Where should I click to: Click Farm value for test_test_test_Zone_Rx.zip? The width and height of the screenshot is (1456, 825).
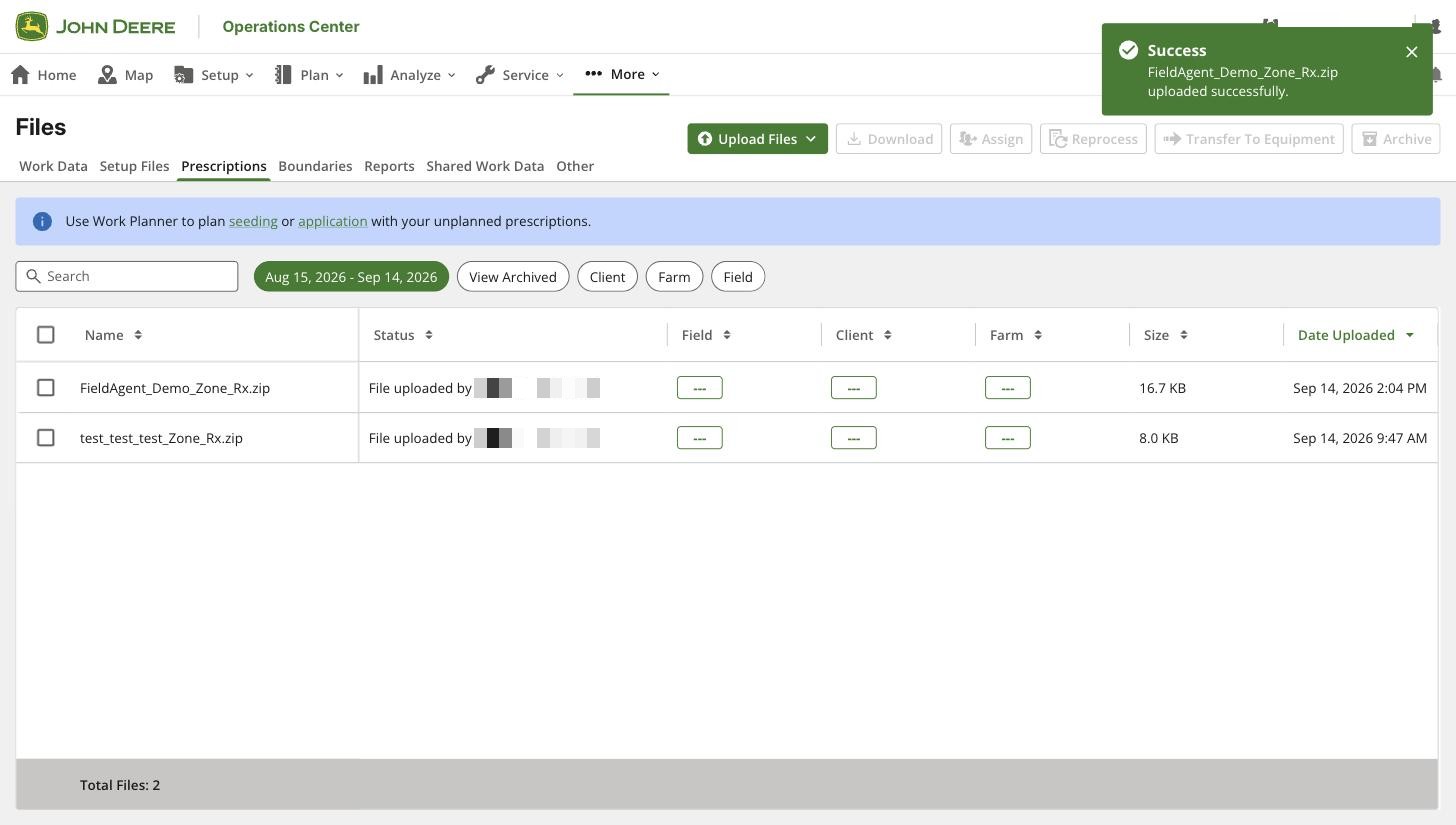pos(1008,437)
